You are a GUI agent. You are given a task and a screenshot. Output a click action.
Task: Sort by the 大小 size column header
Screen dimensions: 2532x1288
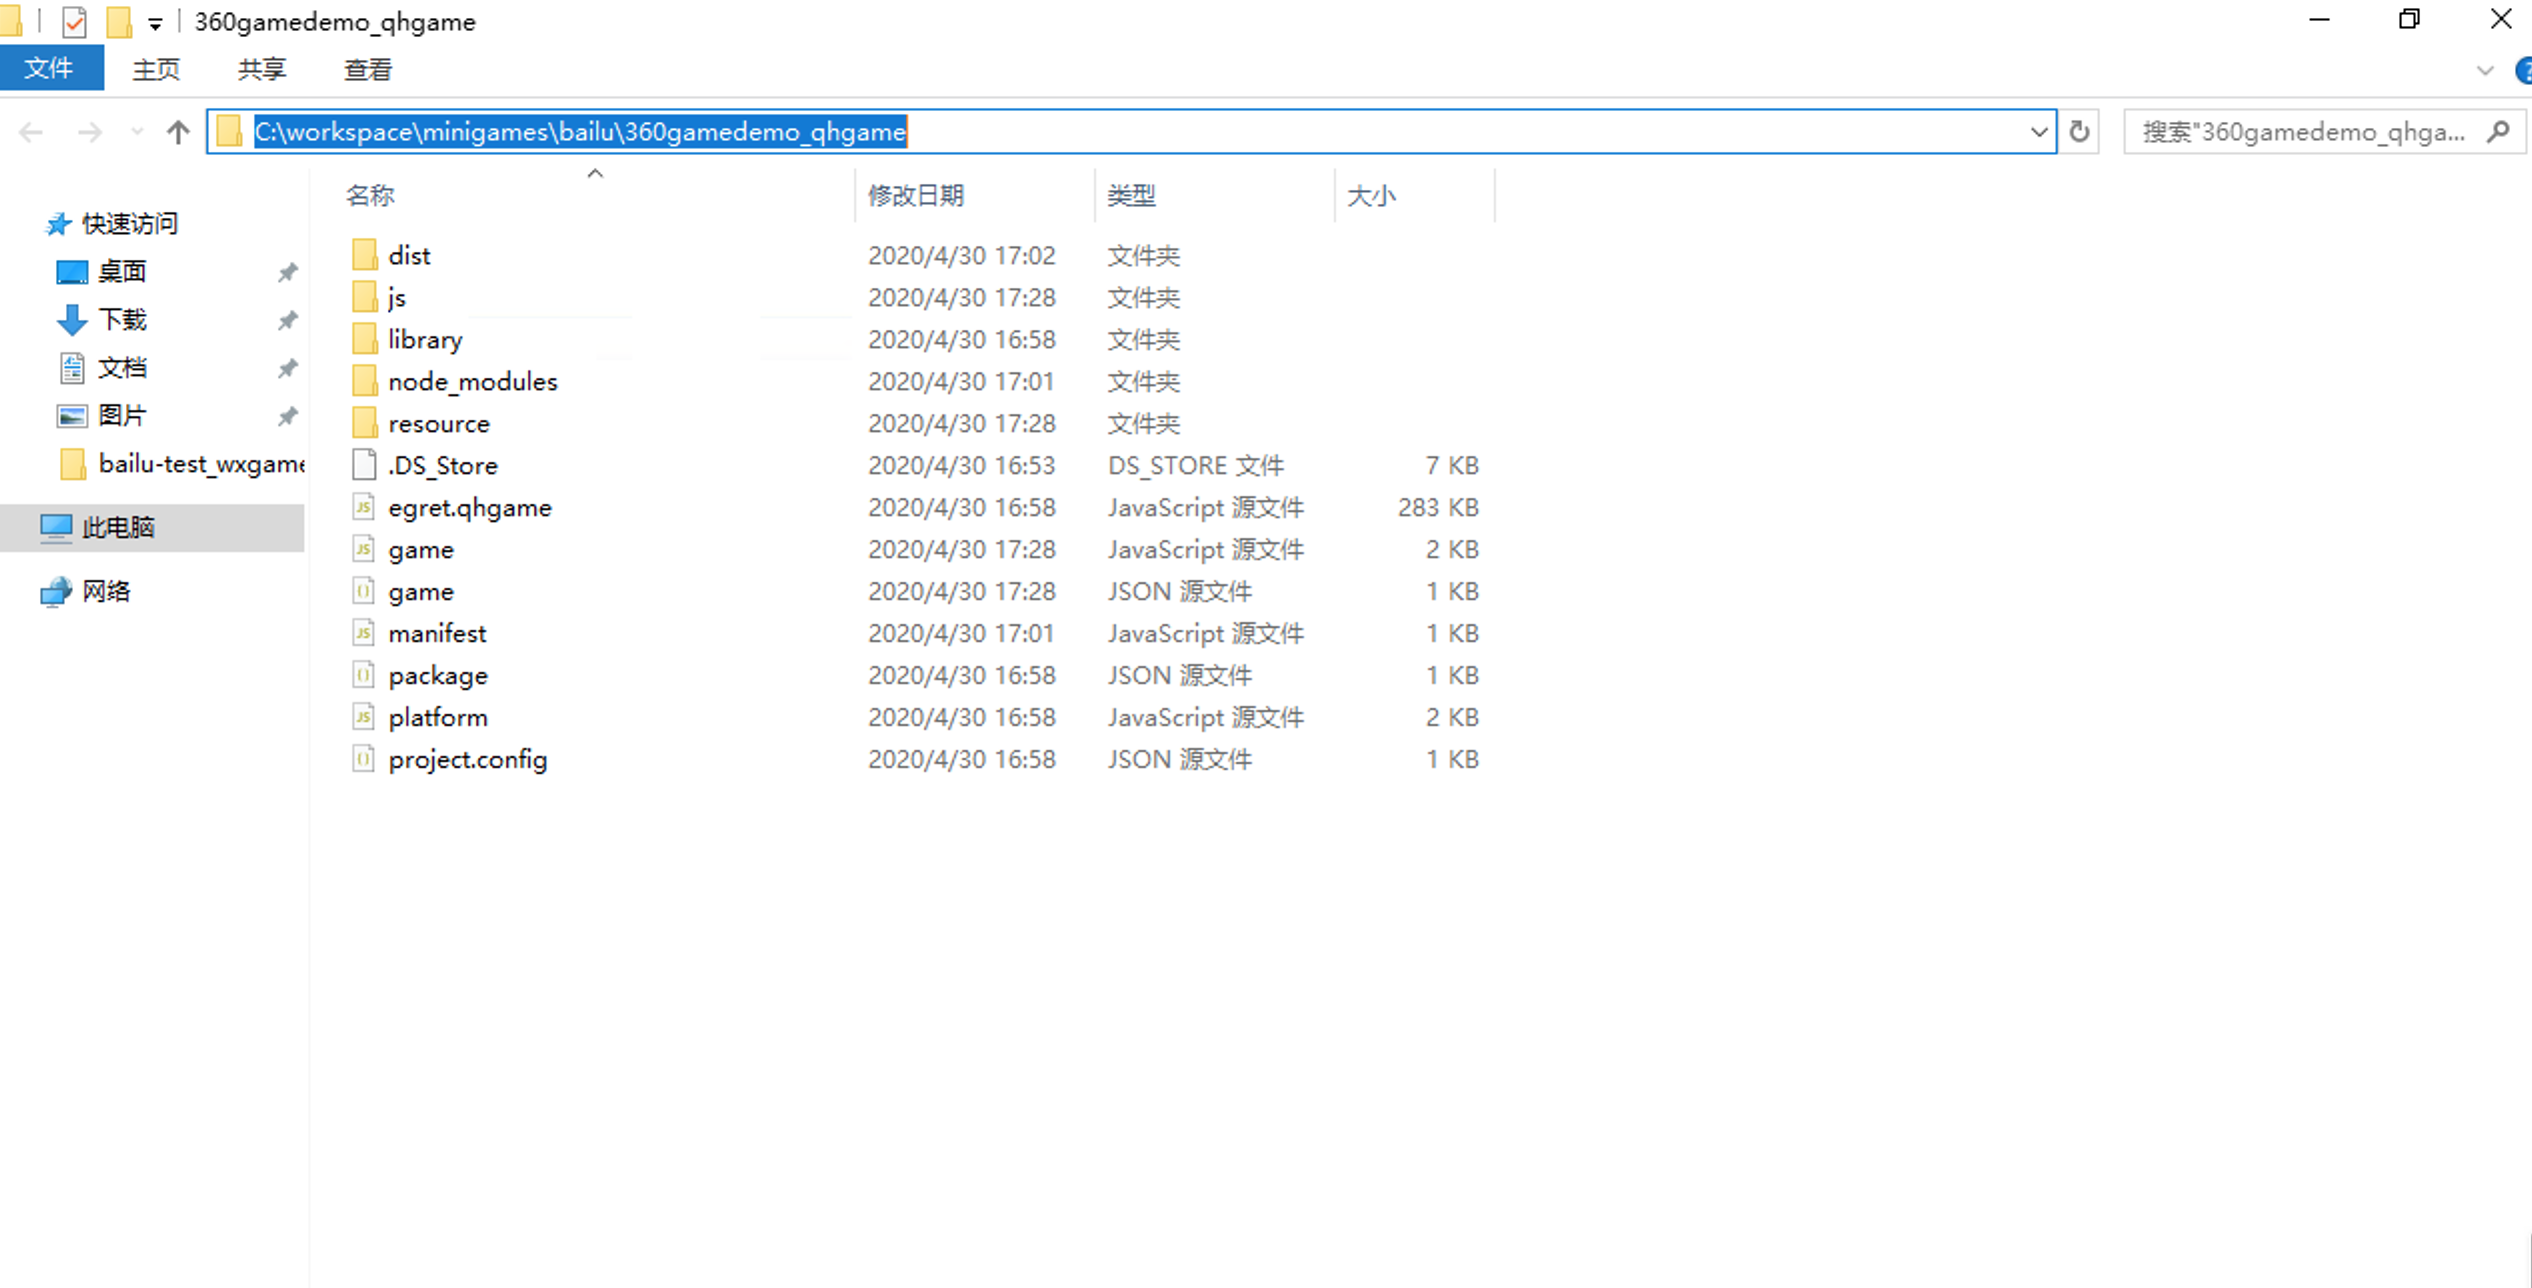tap(1370, 195)
